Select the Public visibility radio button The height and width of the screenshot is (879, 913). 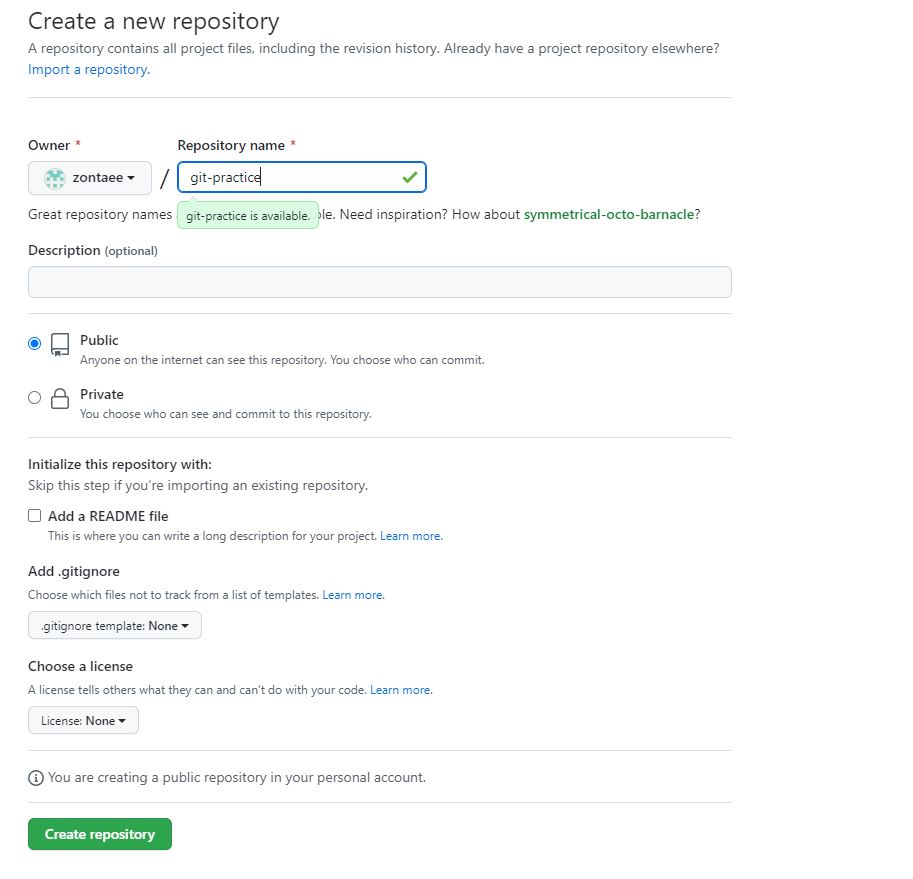(34, 343)
